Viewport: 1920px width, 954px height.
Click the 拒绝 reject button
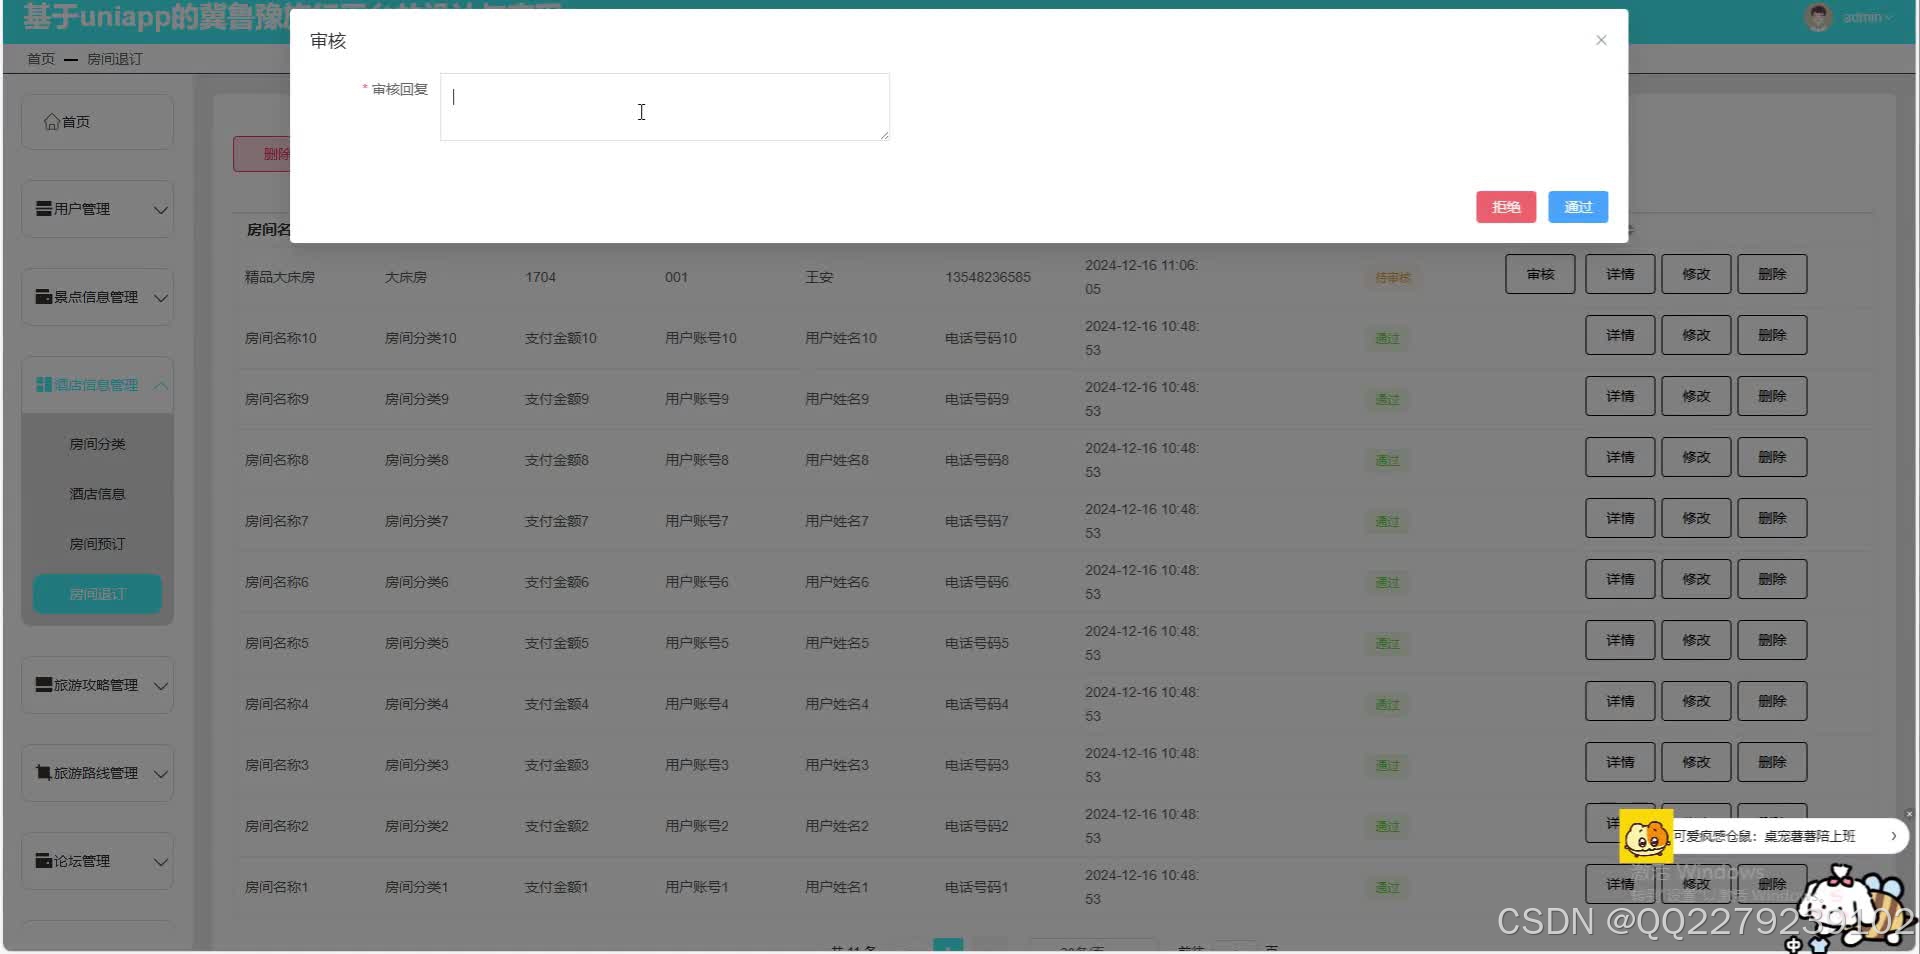pyautogui.click(x=1505, y=207)
